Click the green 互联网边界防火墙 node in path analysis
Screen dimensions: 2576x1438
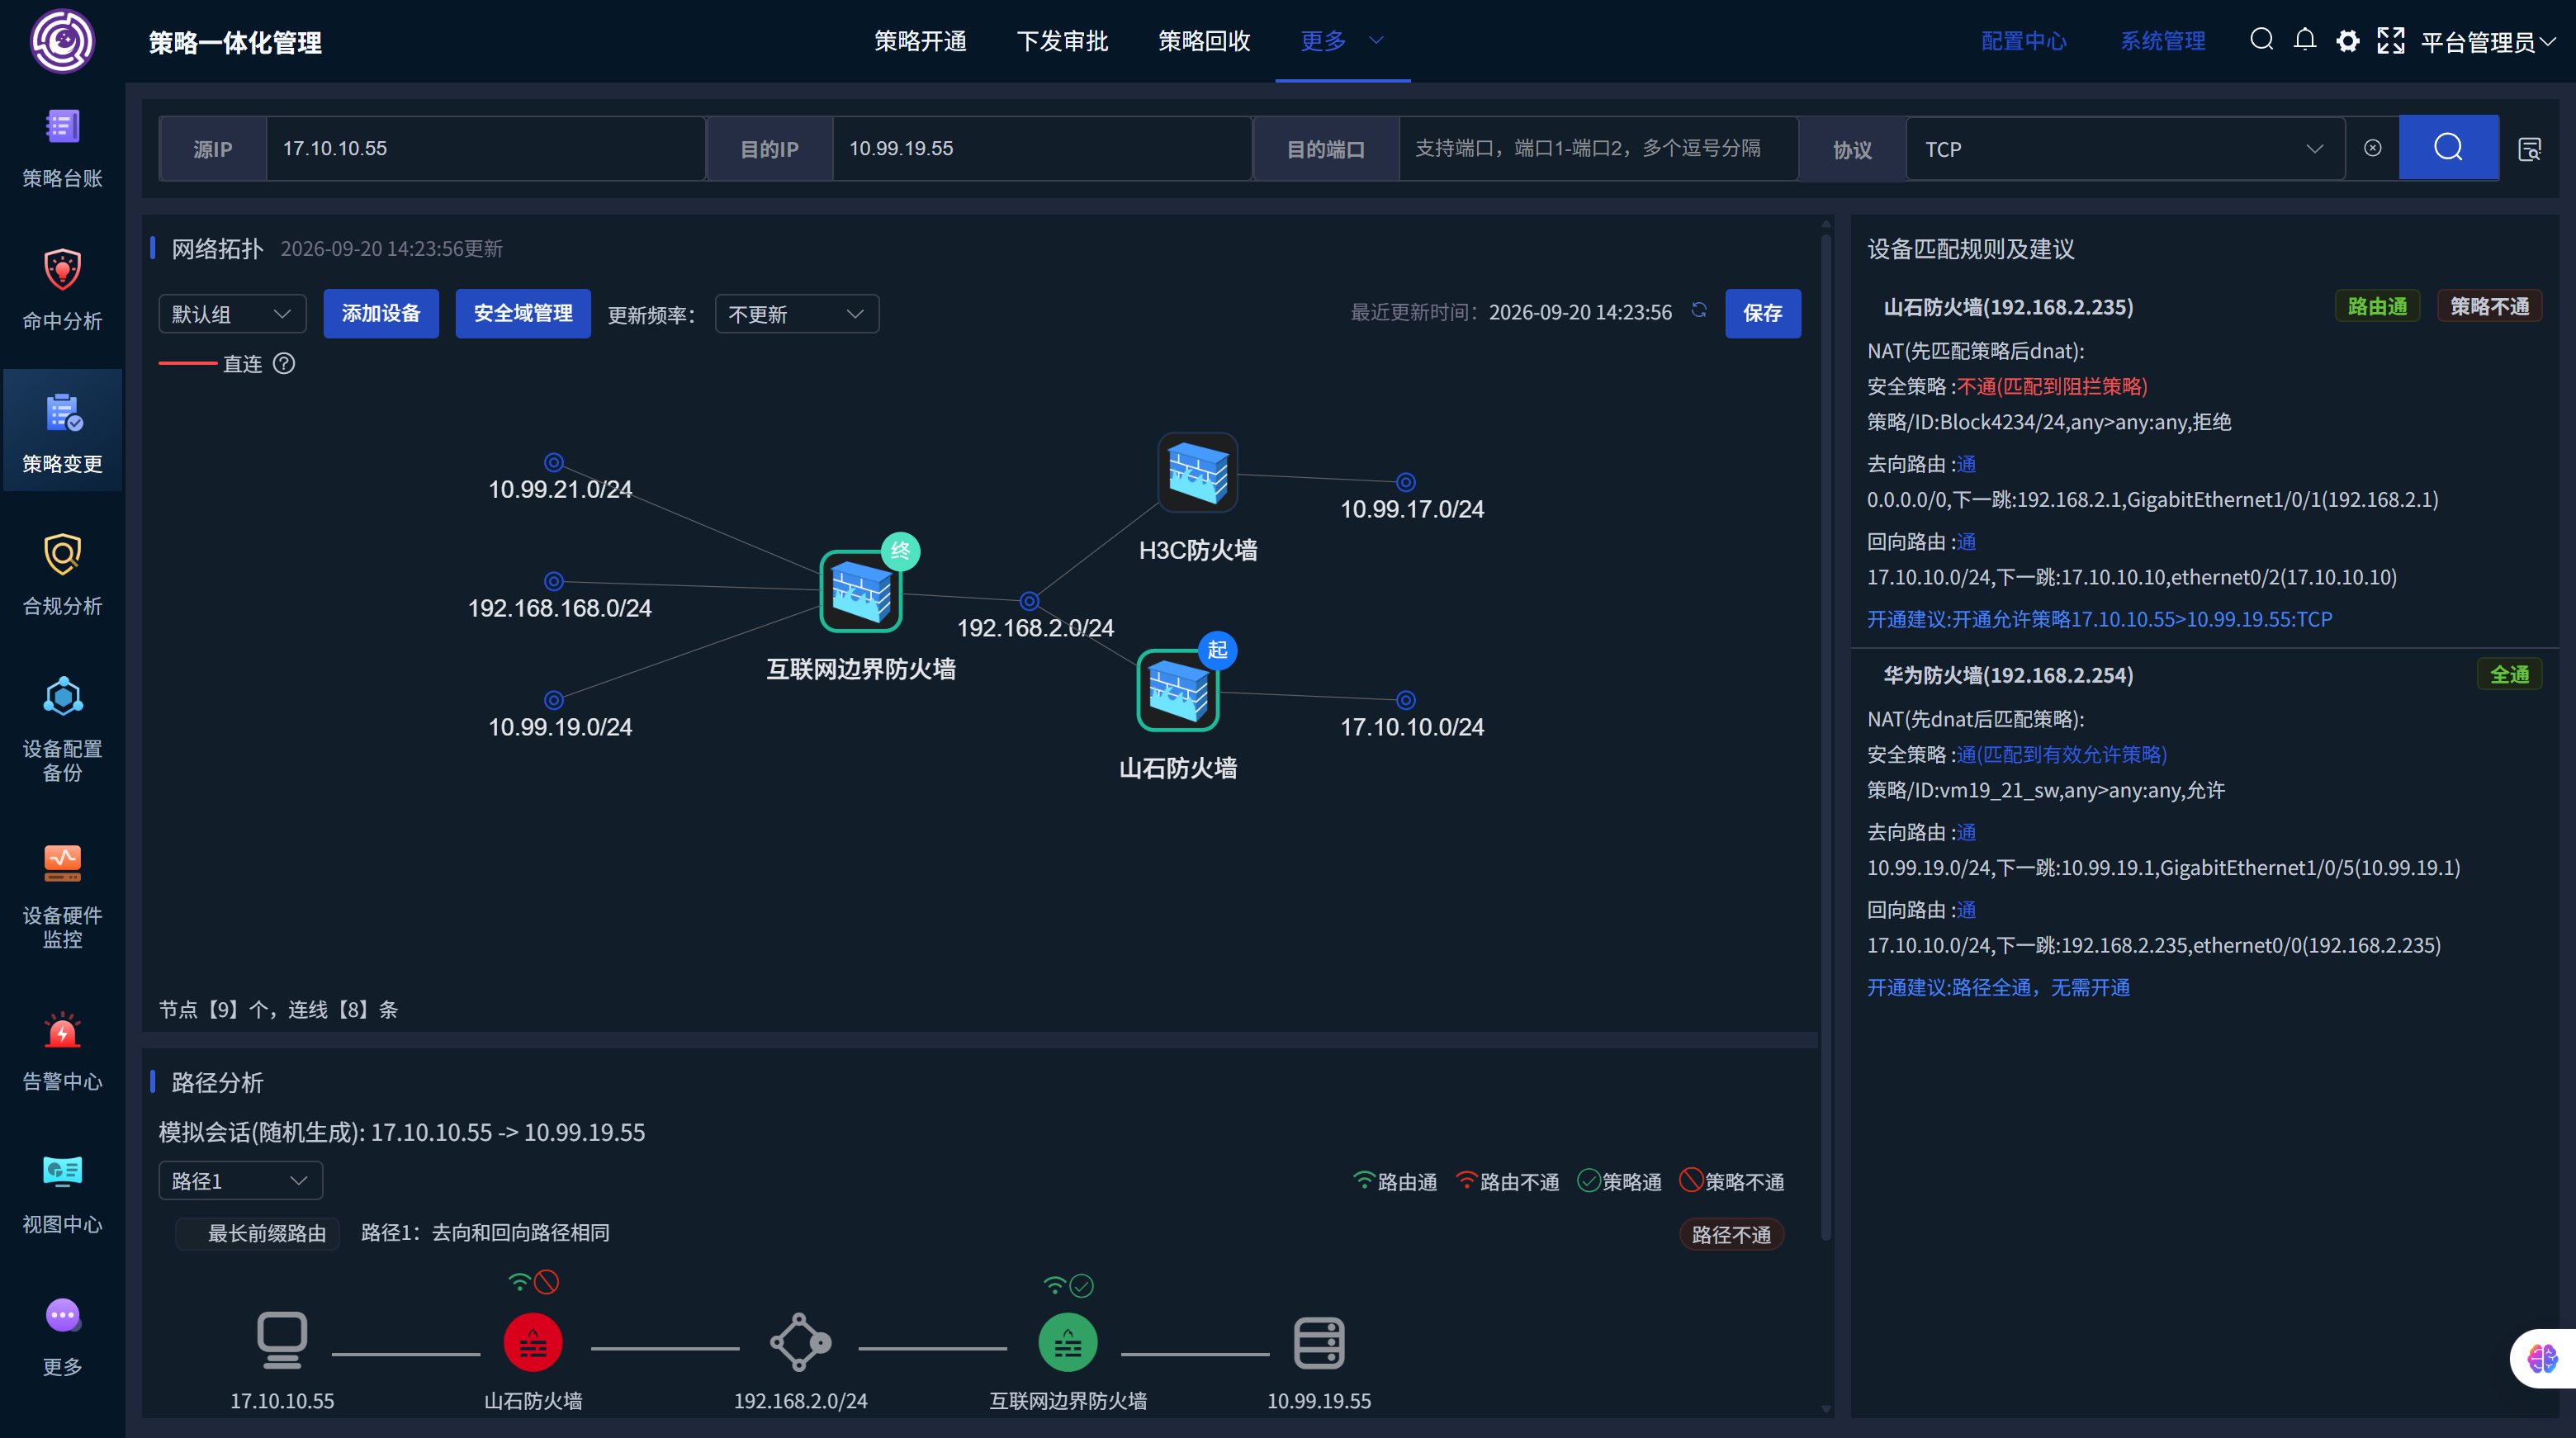(x=1068, y=1343)
